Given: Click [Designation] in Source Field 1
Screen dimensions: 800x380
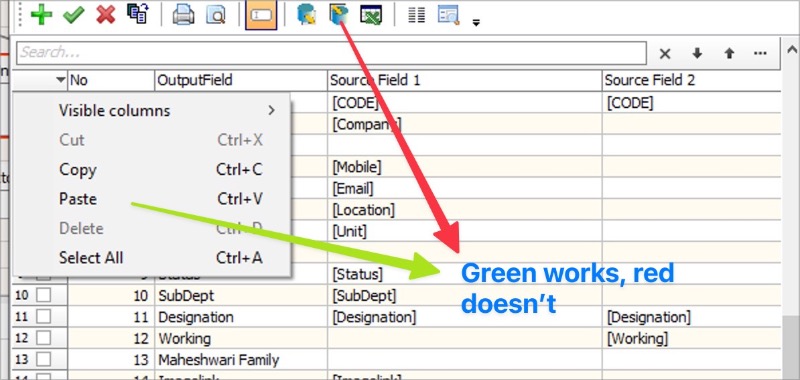Looking at the screenshot, I should click(x=464, y=317).
